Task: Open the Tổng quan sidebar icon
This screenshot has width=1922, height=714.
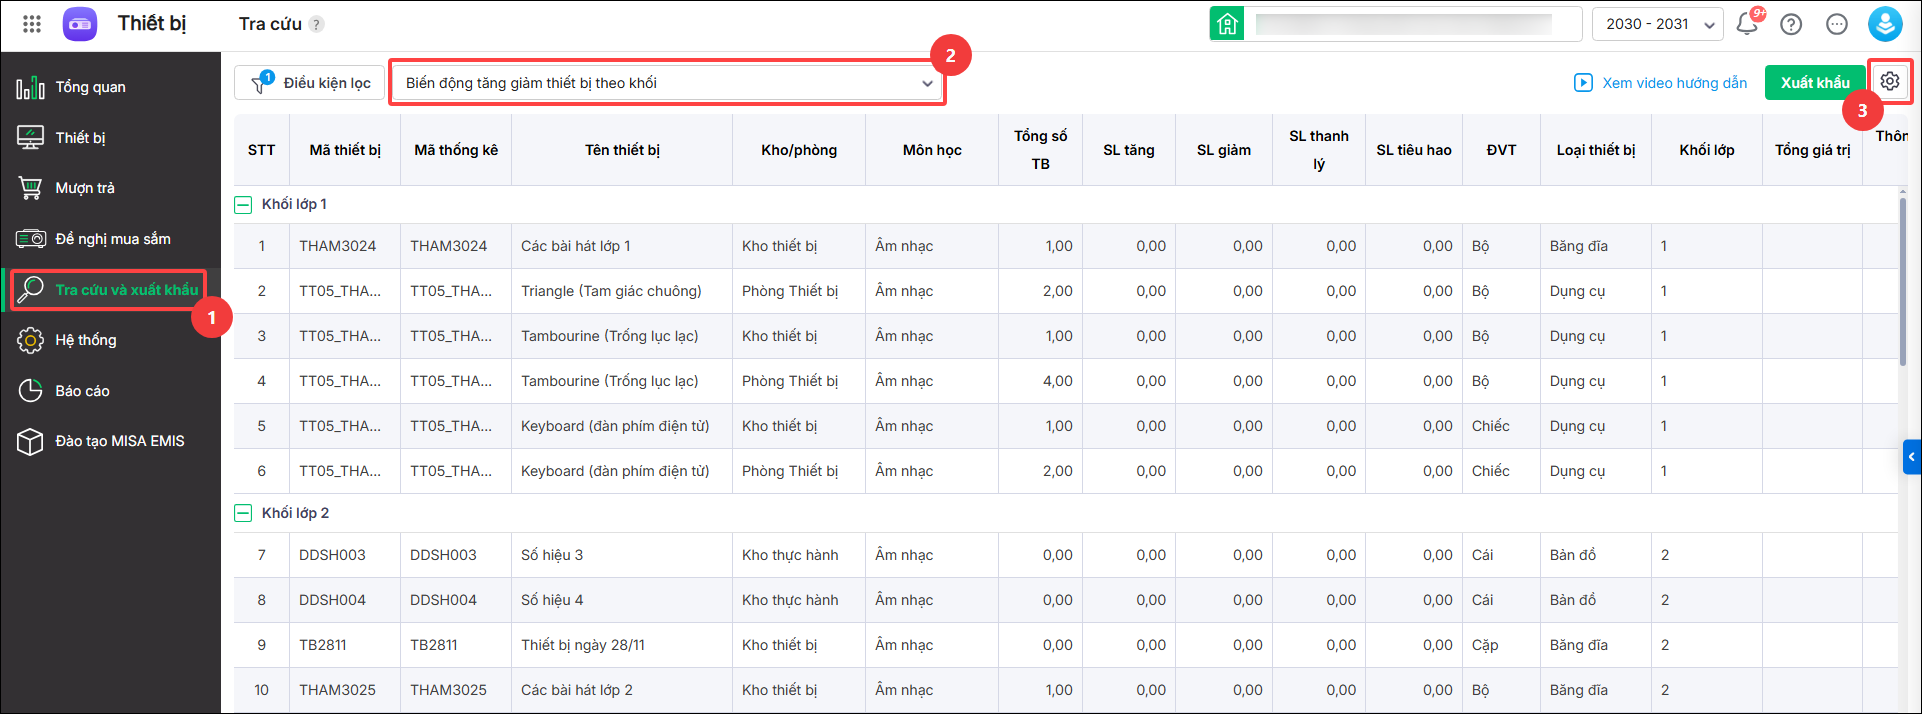Action: (x=30, y=88)
